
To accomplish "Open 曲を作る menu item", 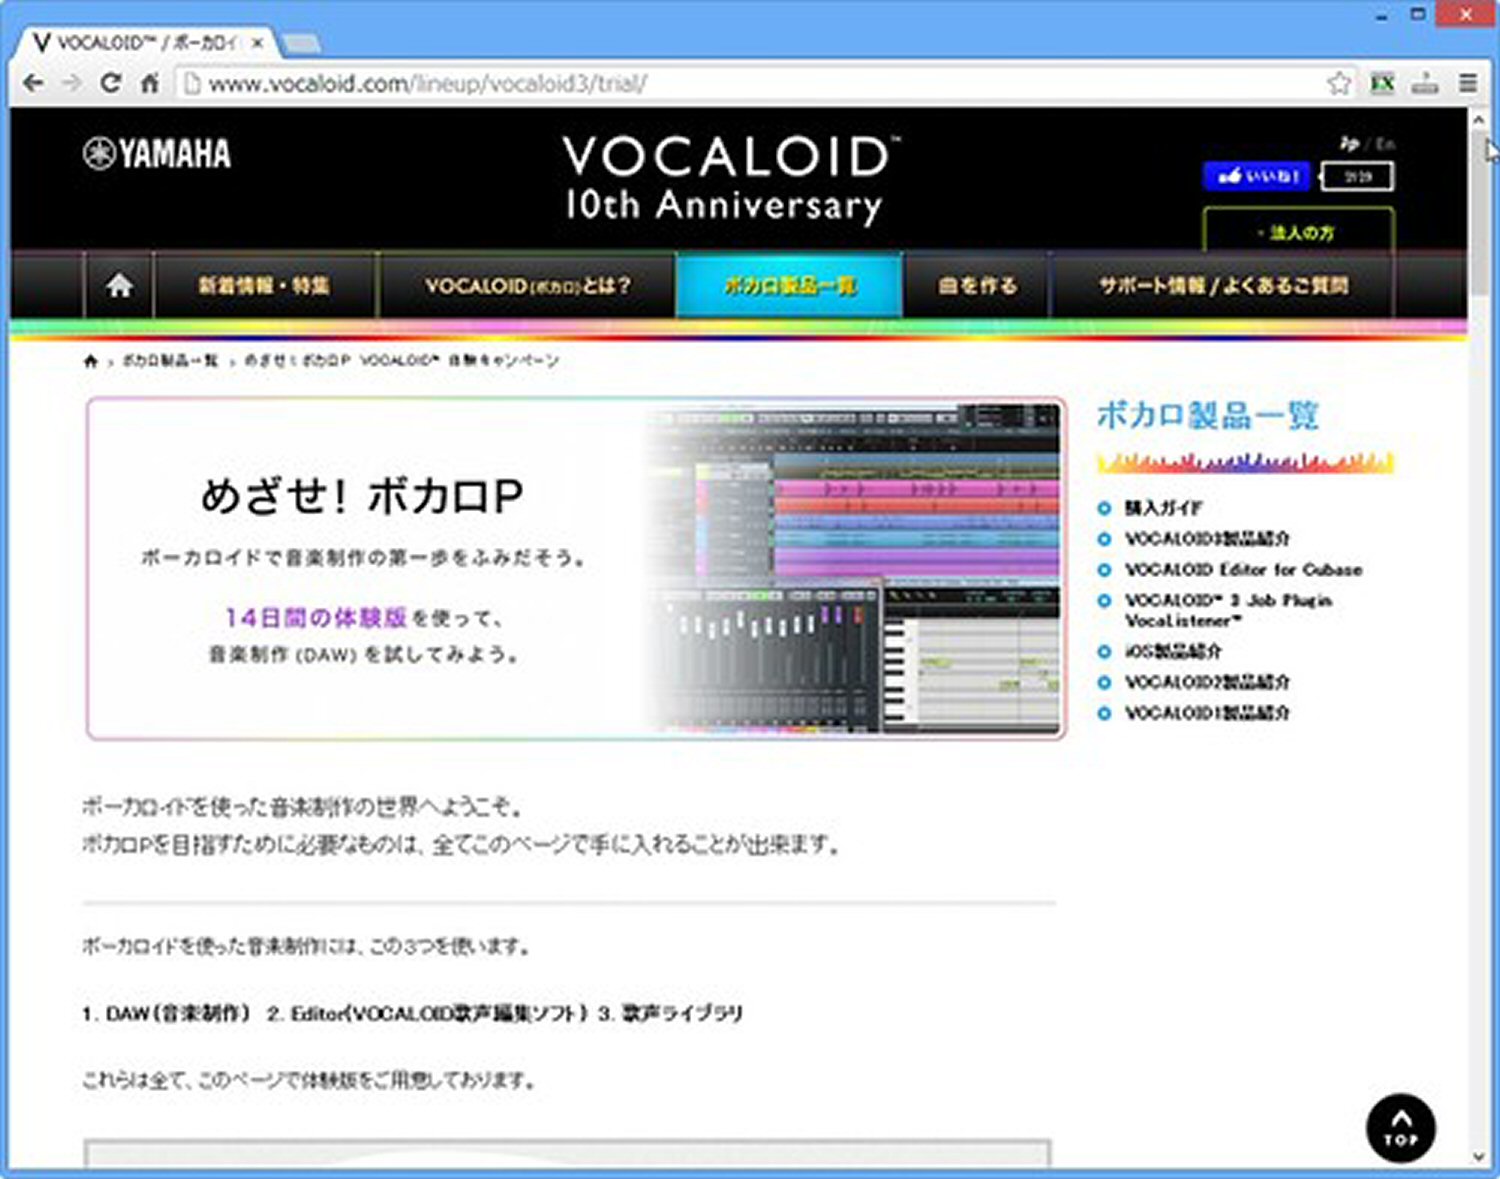I will pyautogui.click(x=977, y=286).
